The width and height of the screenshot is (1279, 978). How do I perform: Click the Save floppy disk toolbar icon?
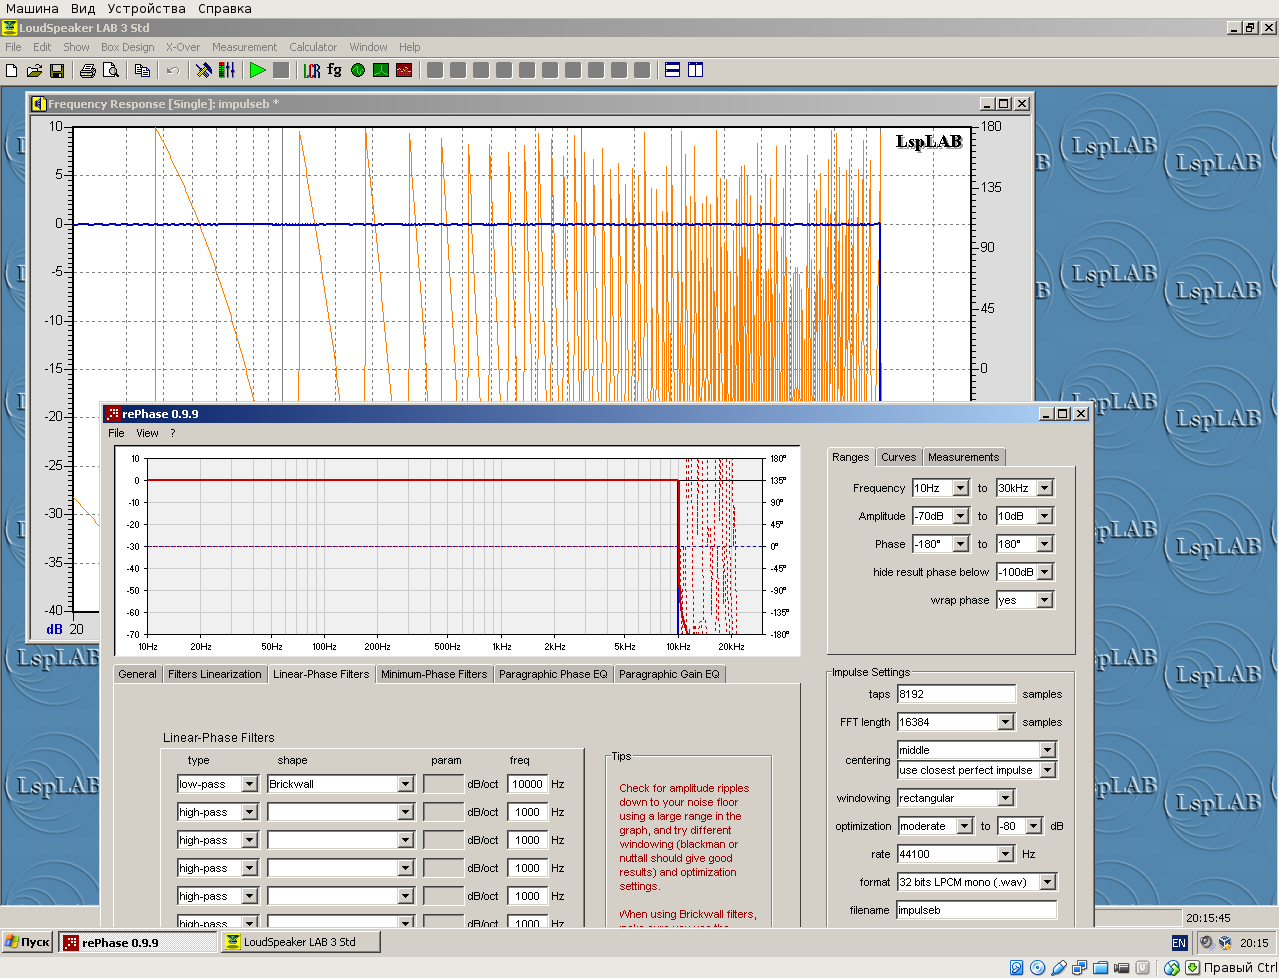[x=57, y=70]
